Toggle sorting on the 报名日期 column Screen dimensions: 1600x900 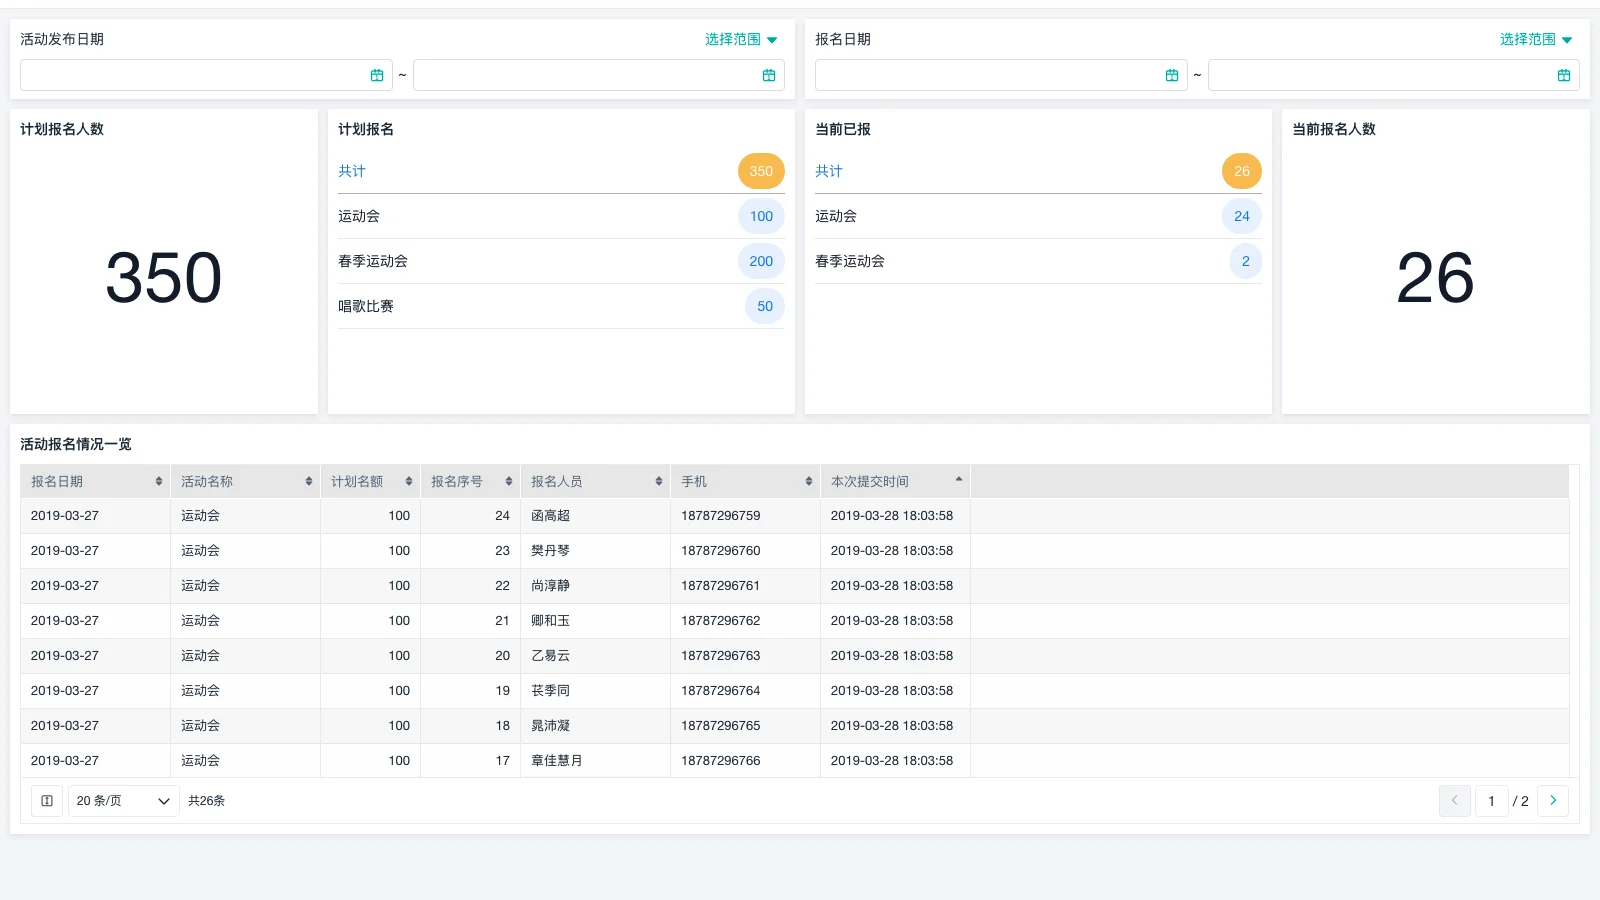[x=160, y=481]
